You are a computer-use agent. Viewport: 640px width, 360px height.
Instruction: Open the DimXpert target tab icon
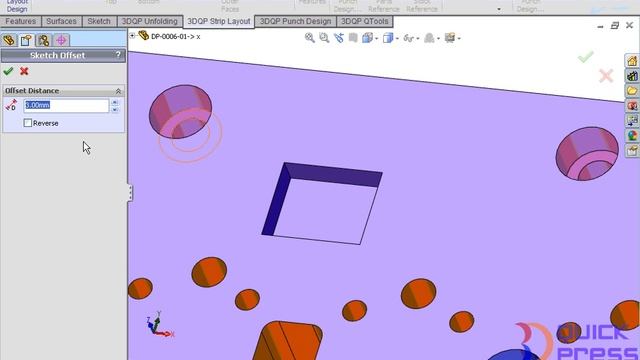61,40
